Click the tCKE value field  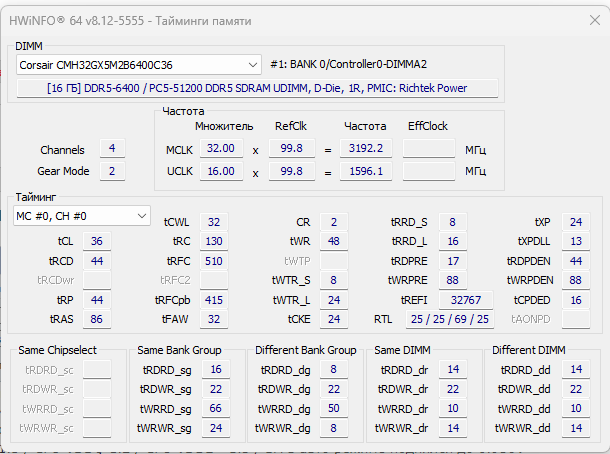334,319
